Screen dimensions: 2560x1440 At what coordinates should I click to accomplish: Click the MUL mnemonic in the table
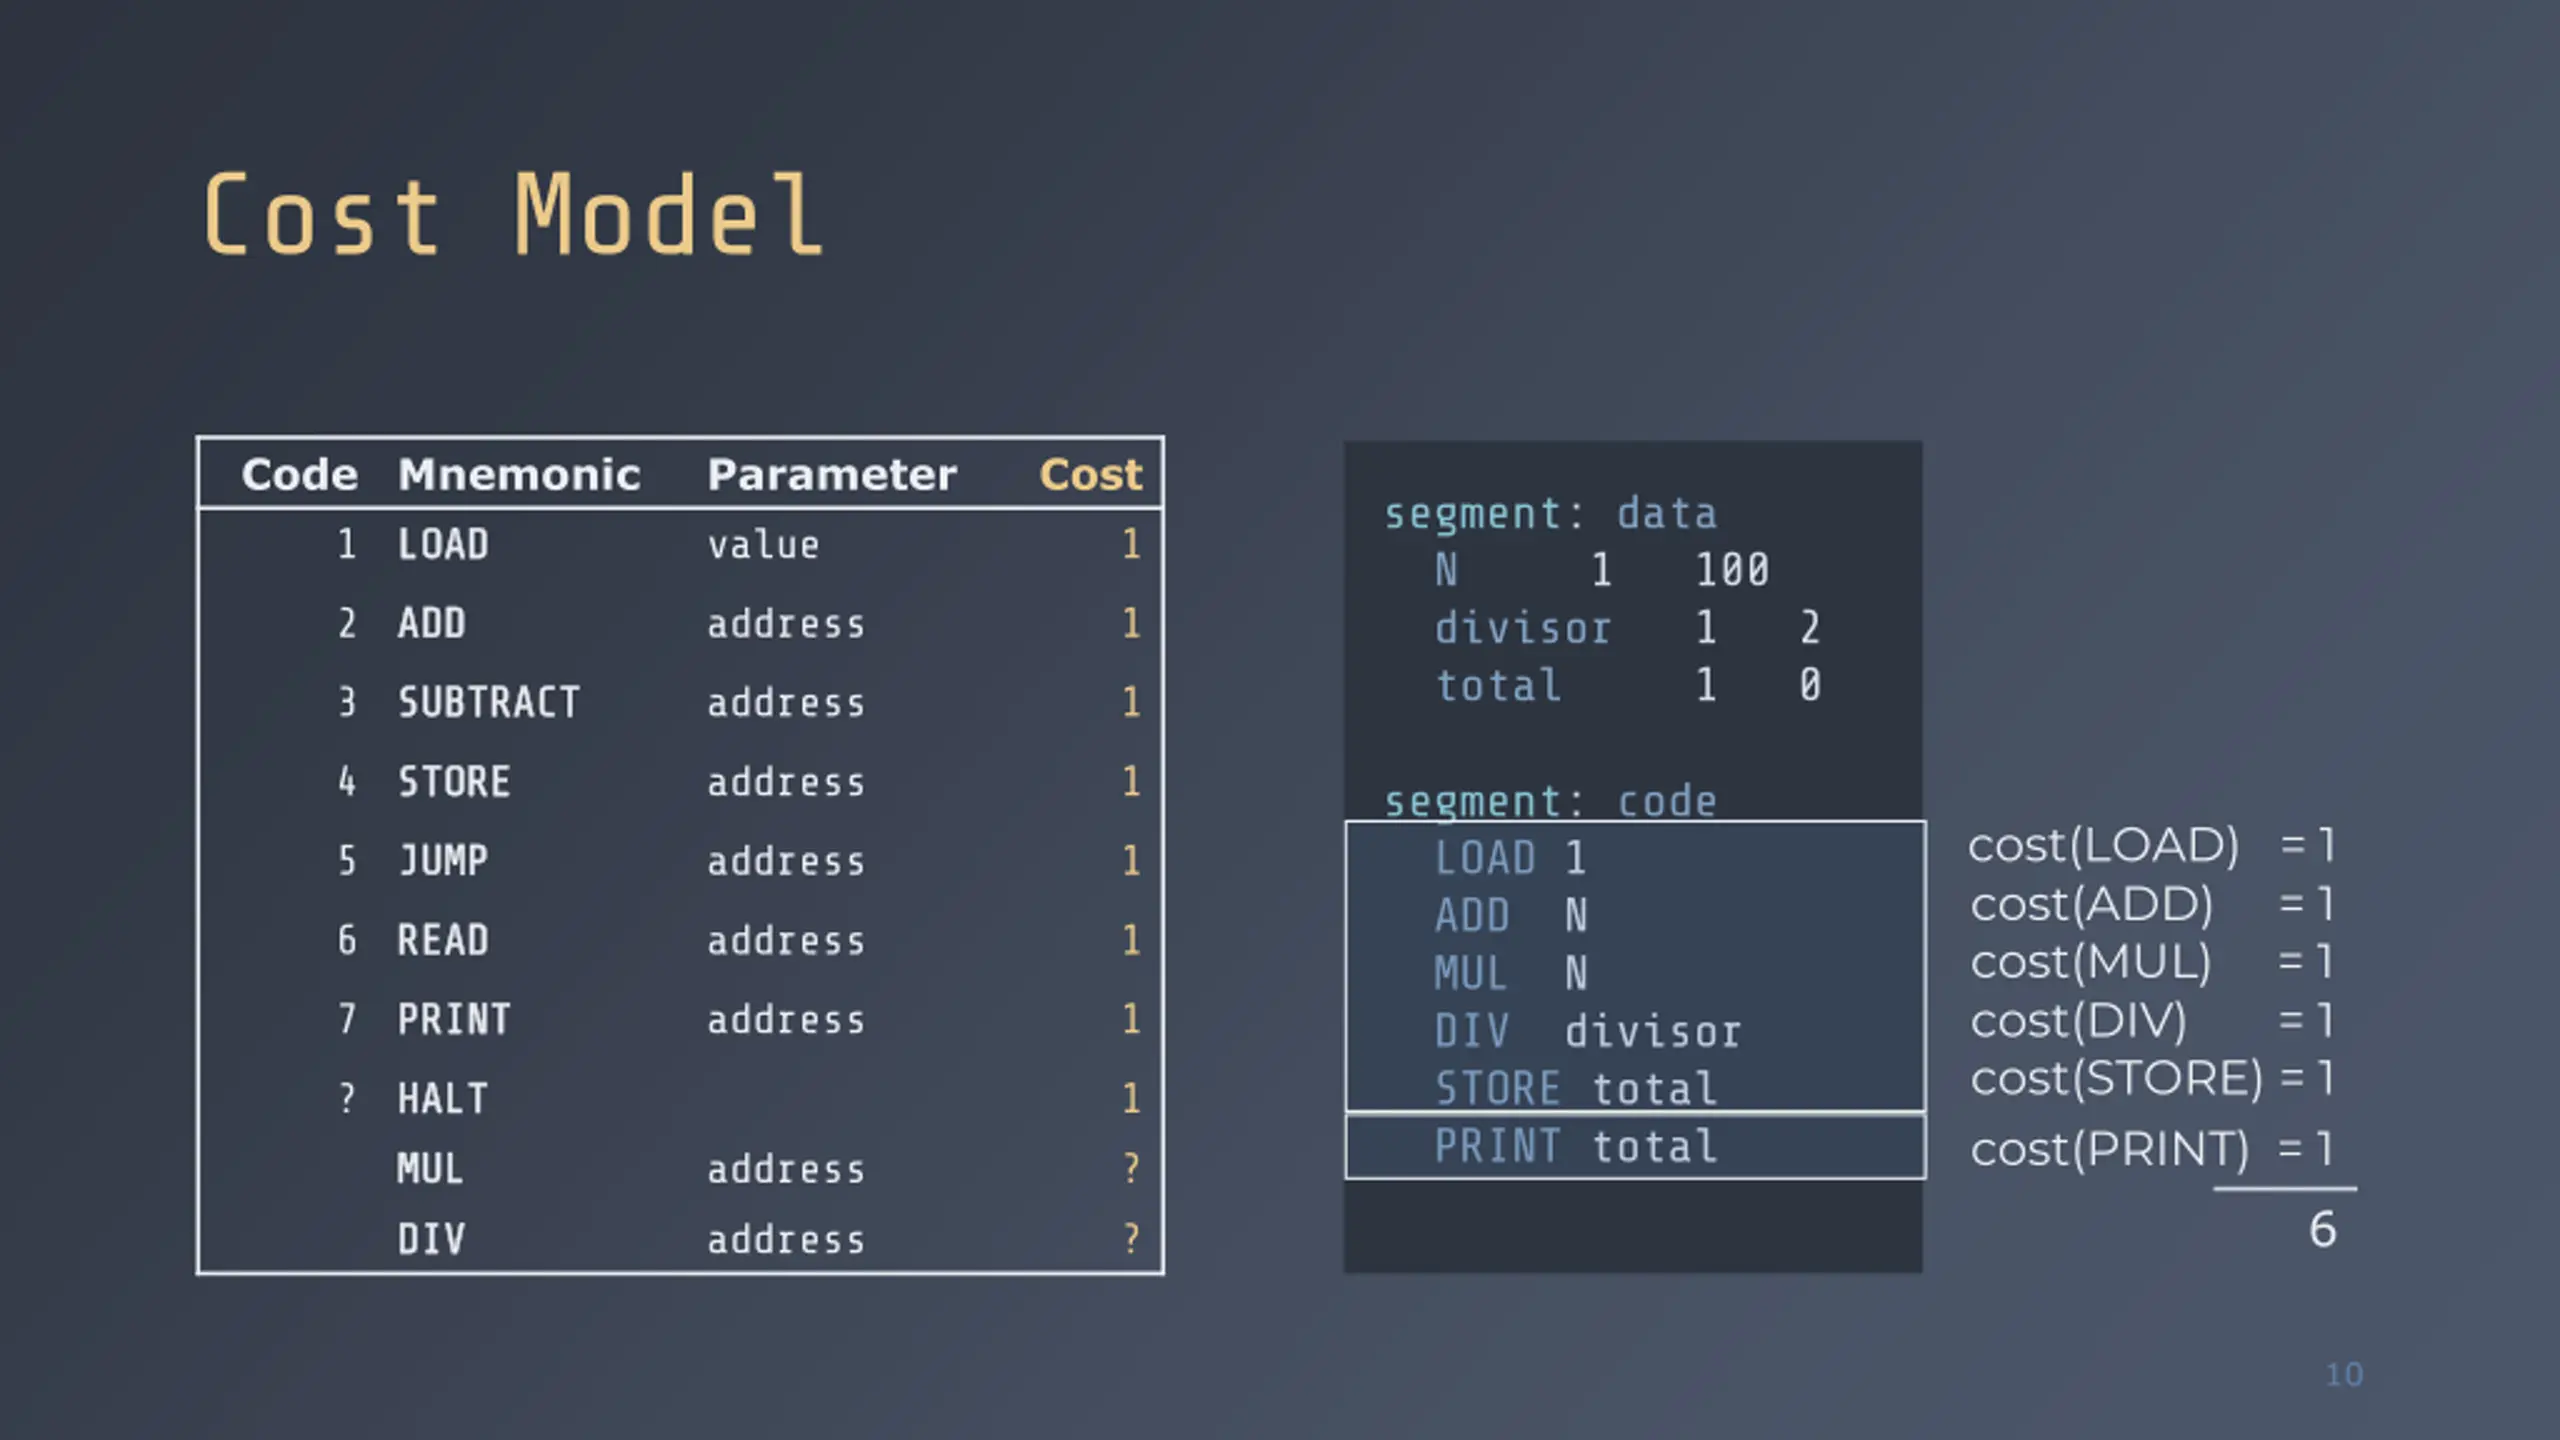pyautogui.click(x=431, y=1168)
